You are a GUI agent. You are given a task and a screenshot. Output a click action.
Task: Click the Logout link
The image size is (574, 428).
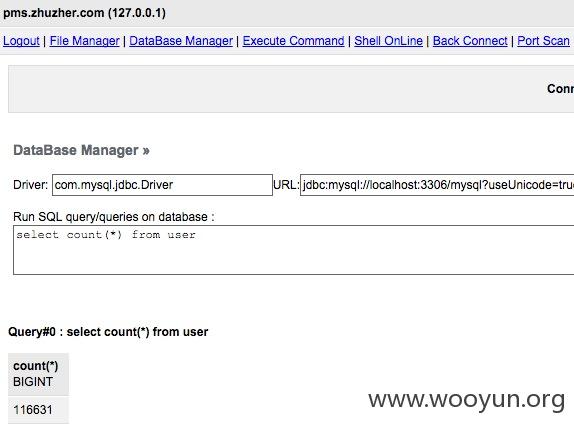point(21,41)
